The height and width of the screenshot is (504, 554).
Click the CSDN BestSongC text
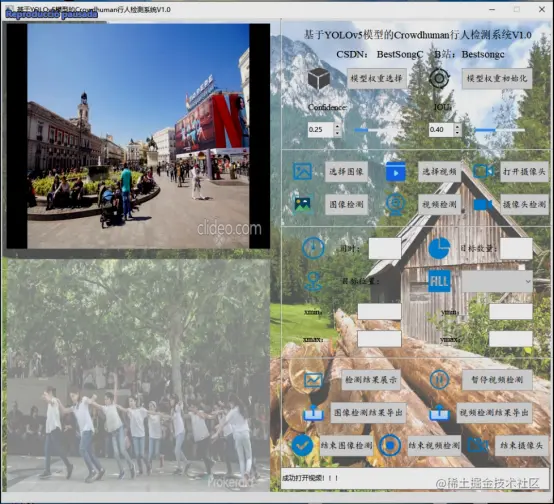[379, 54]
